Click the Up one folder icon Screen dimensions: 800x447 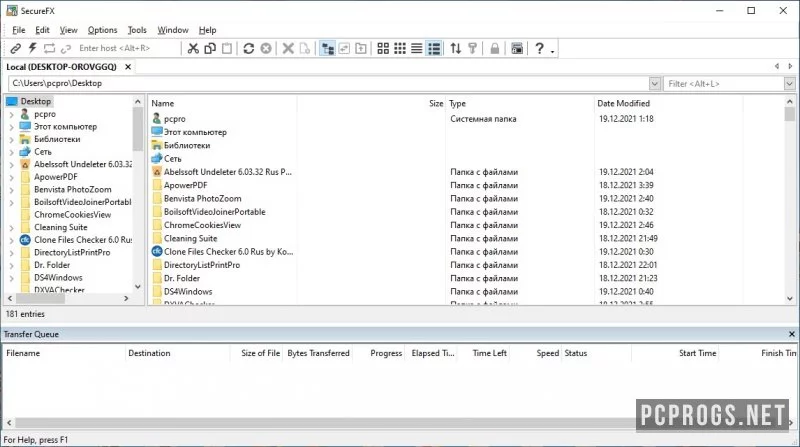361,48
